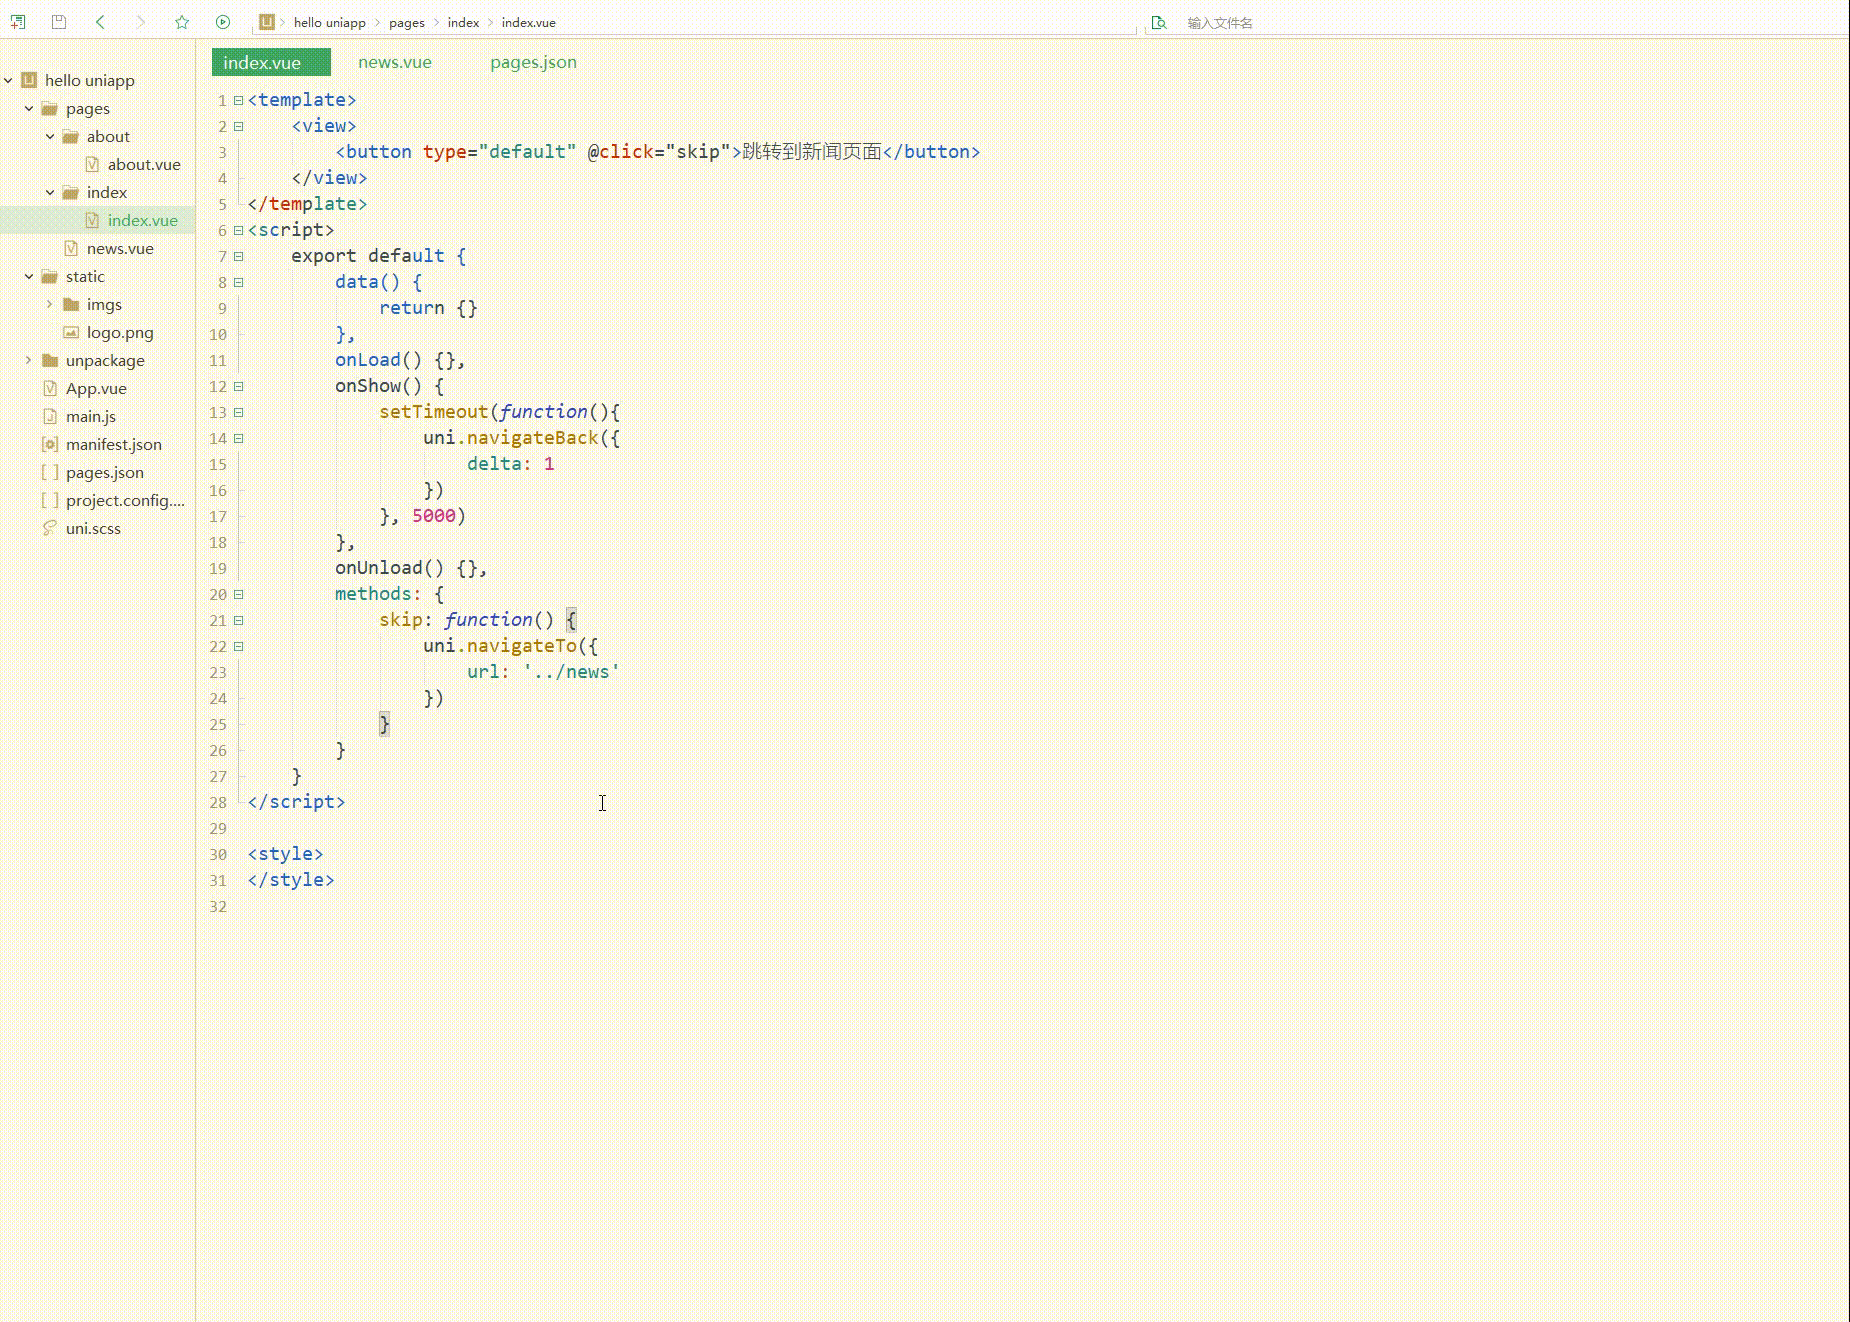Click the run play icon in toolbar
This screenshot has height=1322, width=1850.
223,22
